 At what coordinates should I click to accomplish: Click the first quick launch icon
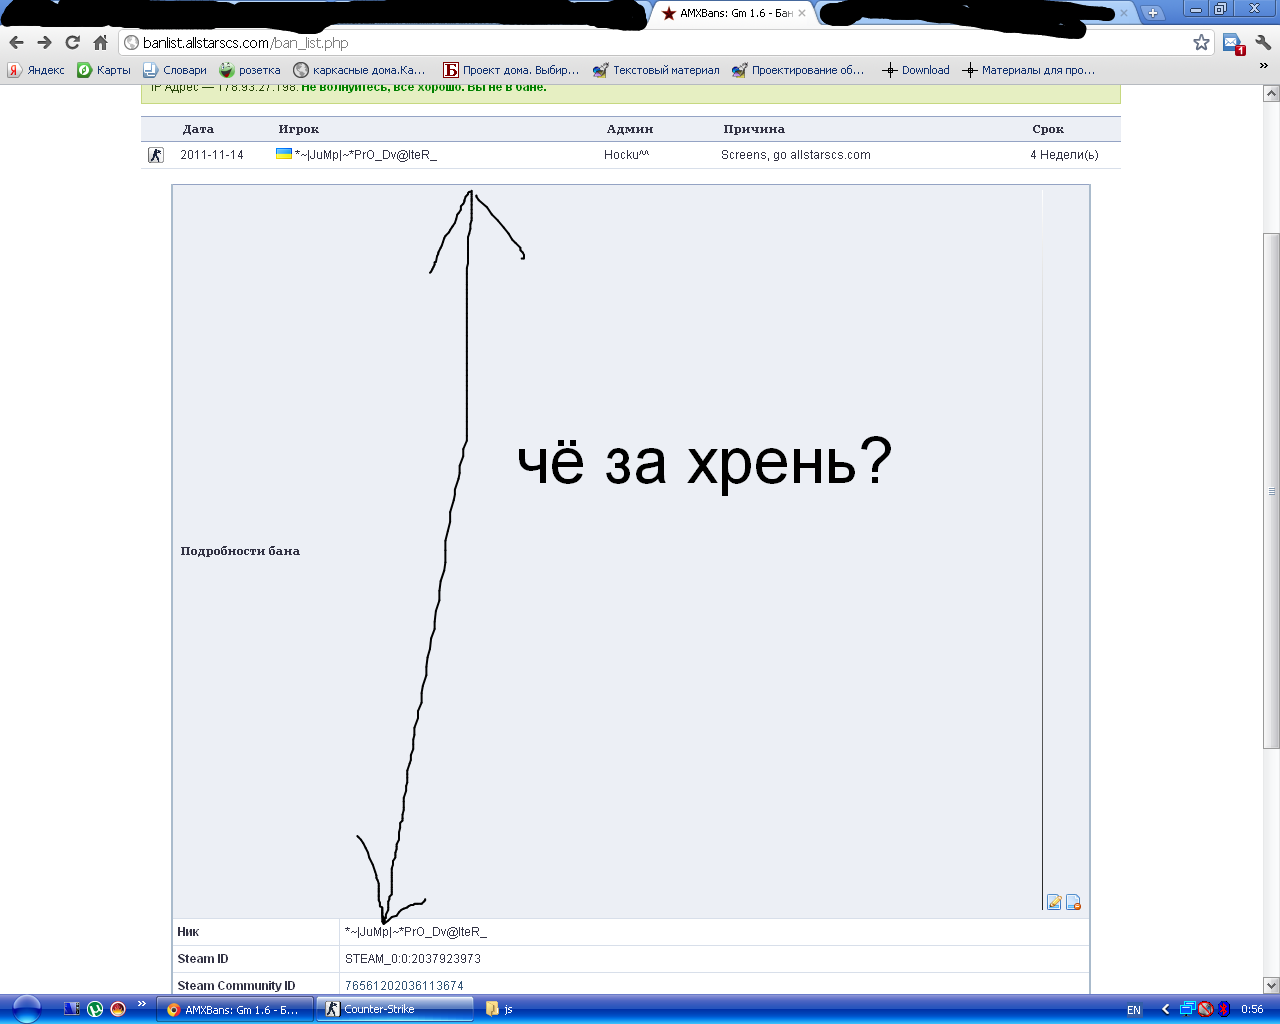[71, 1009]
